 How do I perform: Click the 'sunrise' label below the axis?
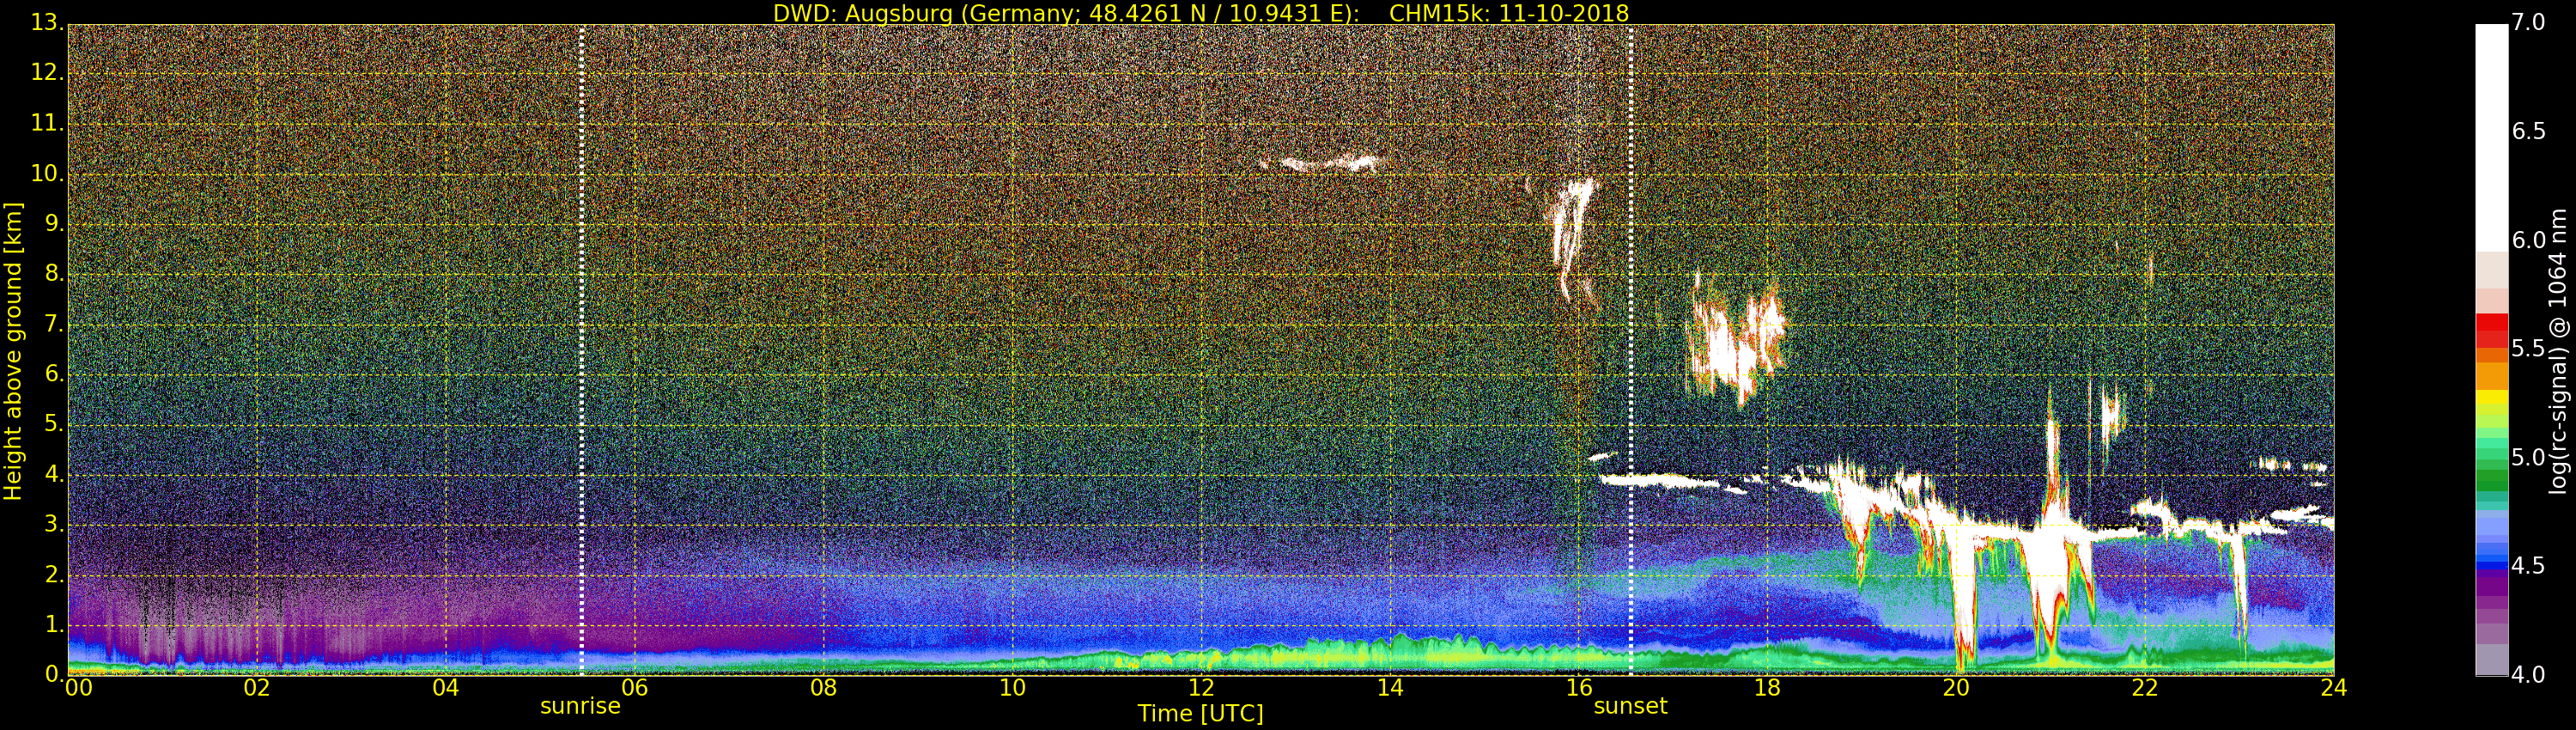click(580, 706)
